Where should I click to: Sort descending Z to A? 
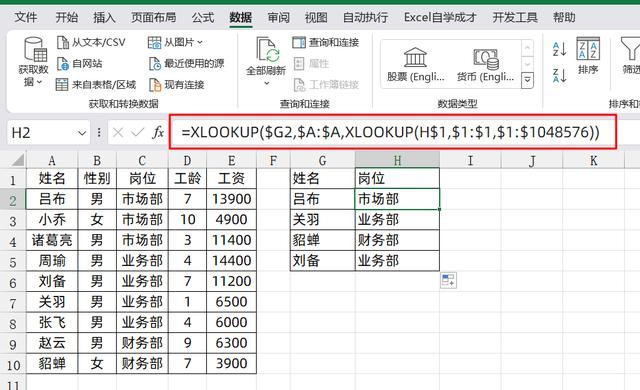click(x=559, y=75)
